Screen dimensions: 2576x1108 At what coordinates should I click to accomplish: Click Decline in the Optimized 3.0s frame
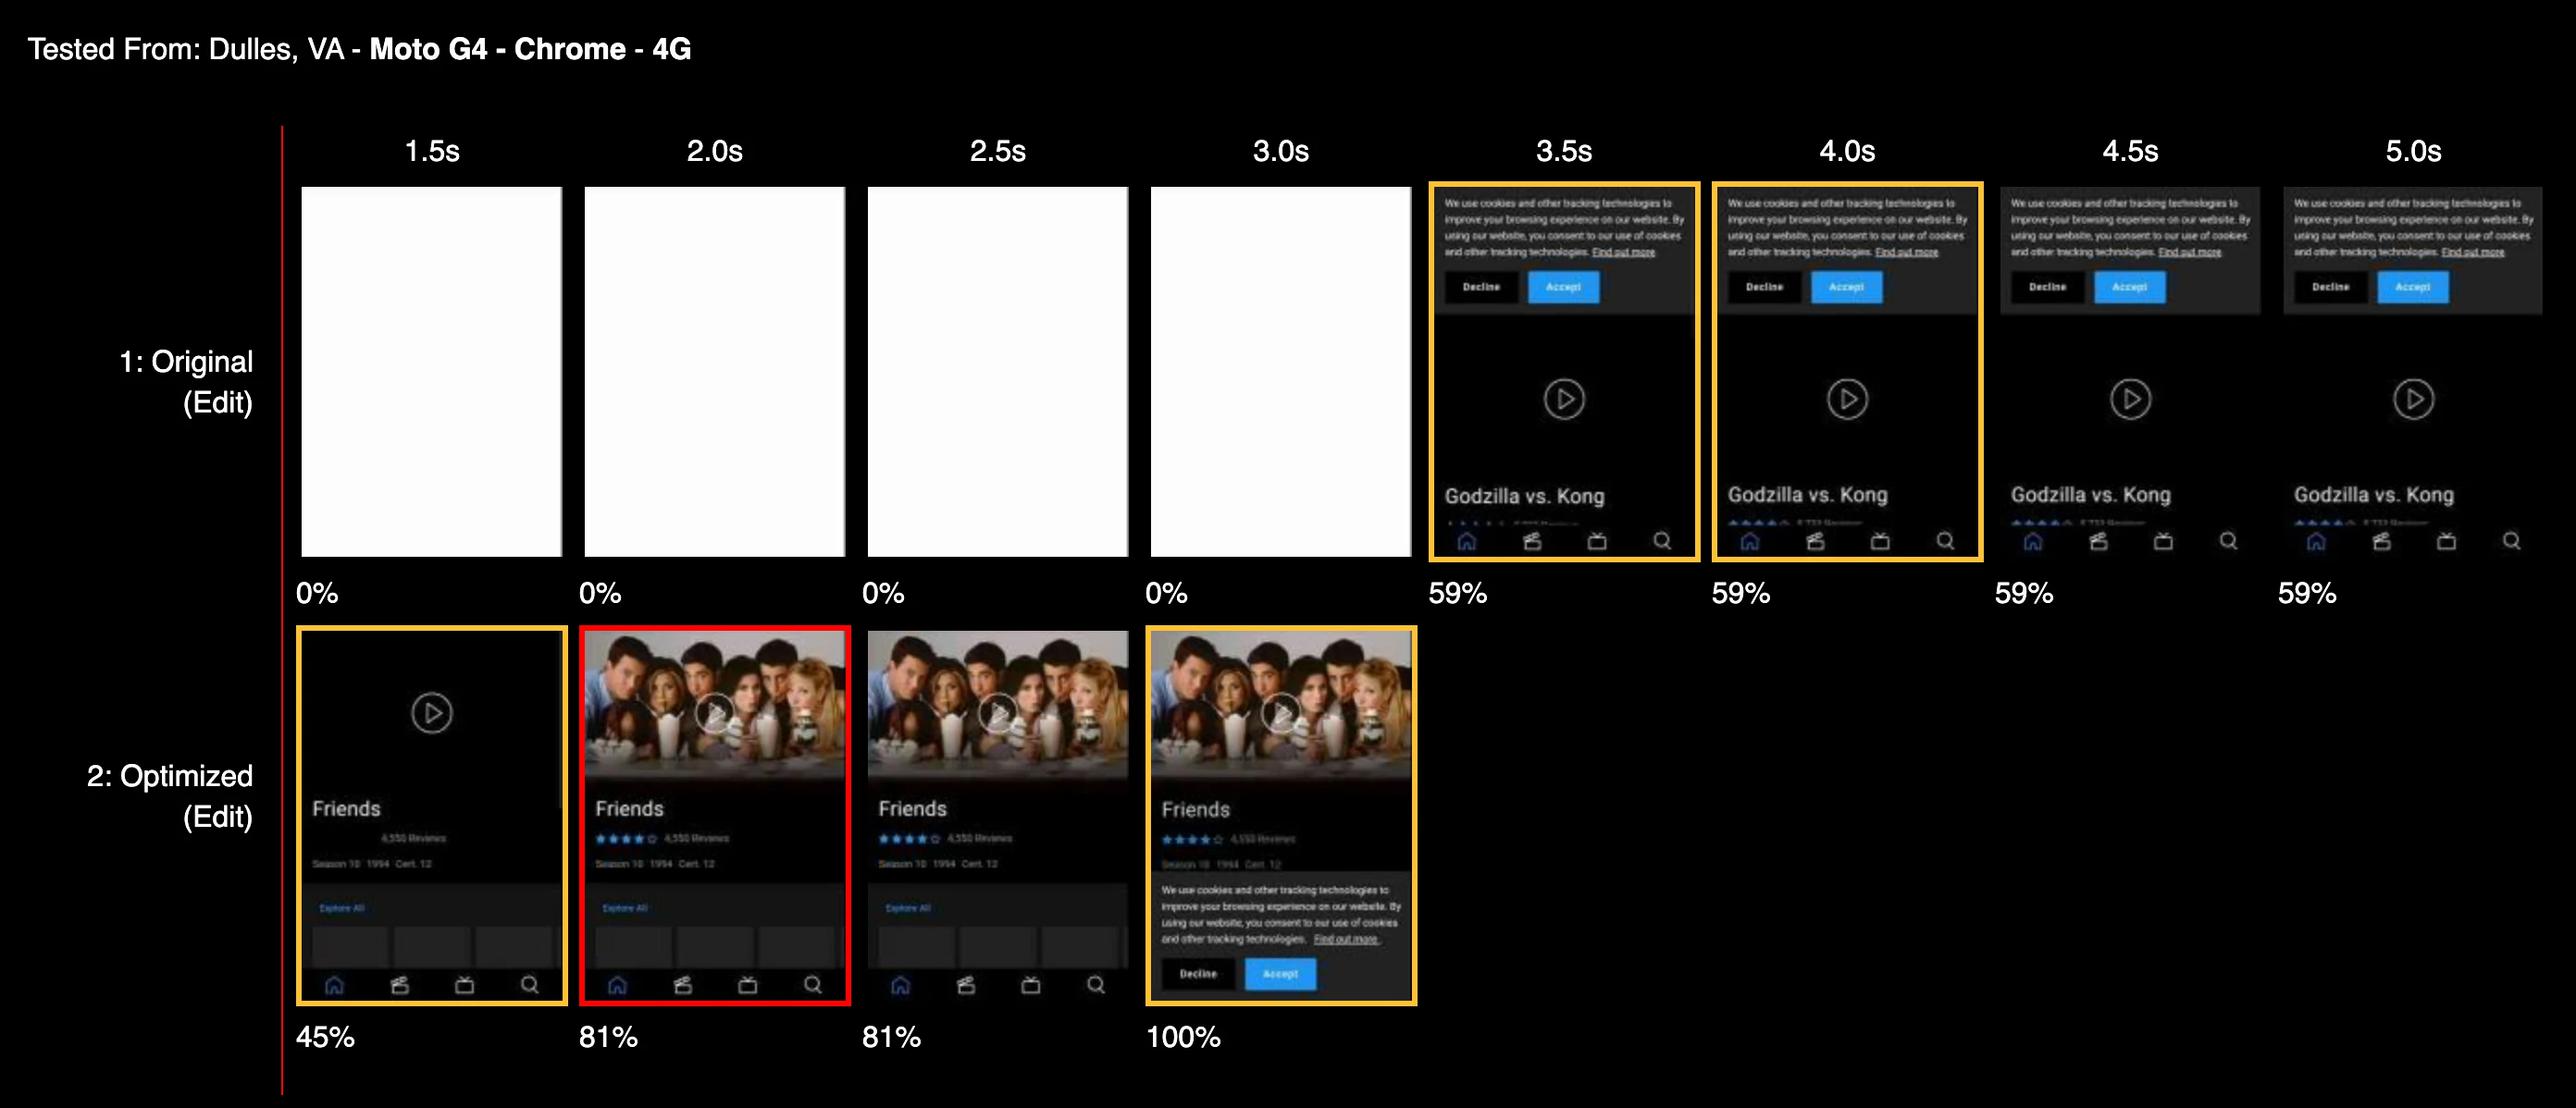click(1198, 973)
